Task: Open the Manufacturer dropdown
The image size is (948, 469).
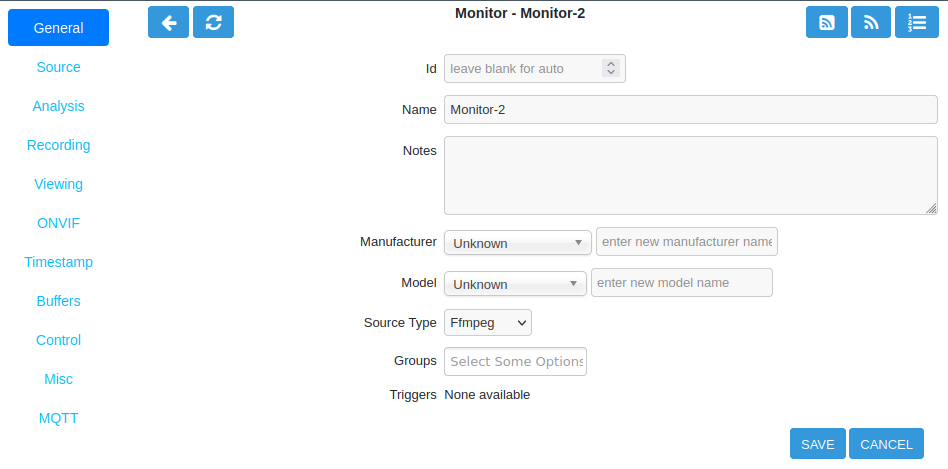Action: point(518,243)
